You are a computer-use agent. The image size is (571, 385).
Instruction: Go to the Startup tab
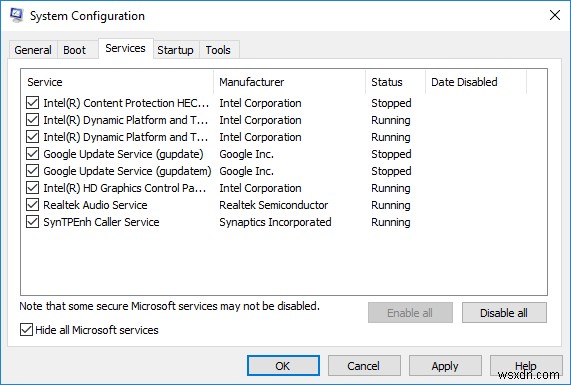pyautogui.click(x=175, y=50)
